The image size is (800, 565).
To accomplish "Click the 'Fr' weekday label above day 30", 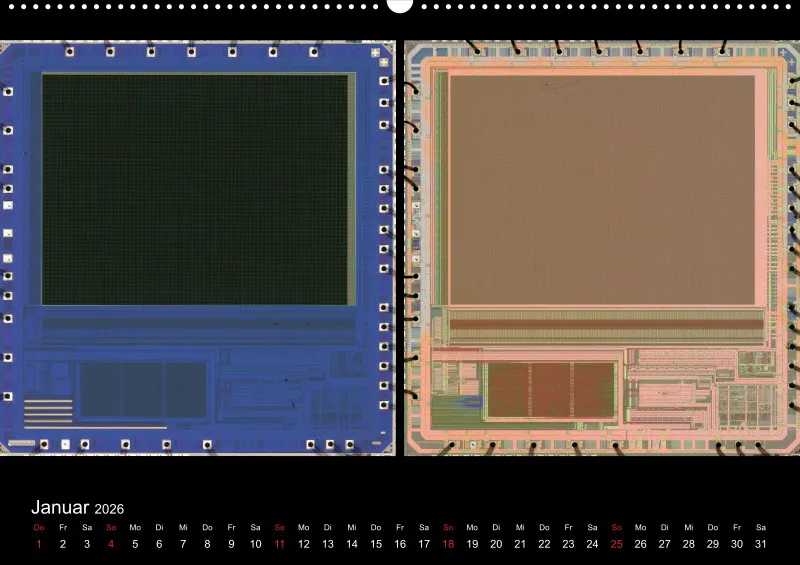I will click(737, 527).
